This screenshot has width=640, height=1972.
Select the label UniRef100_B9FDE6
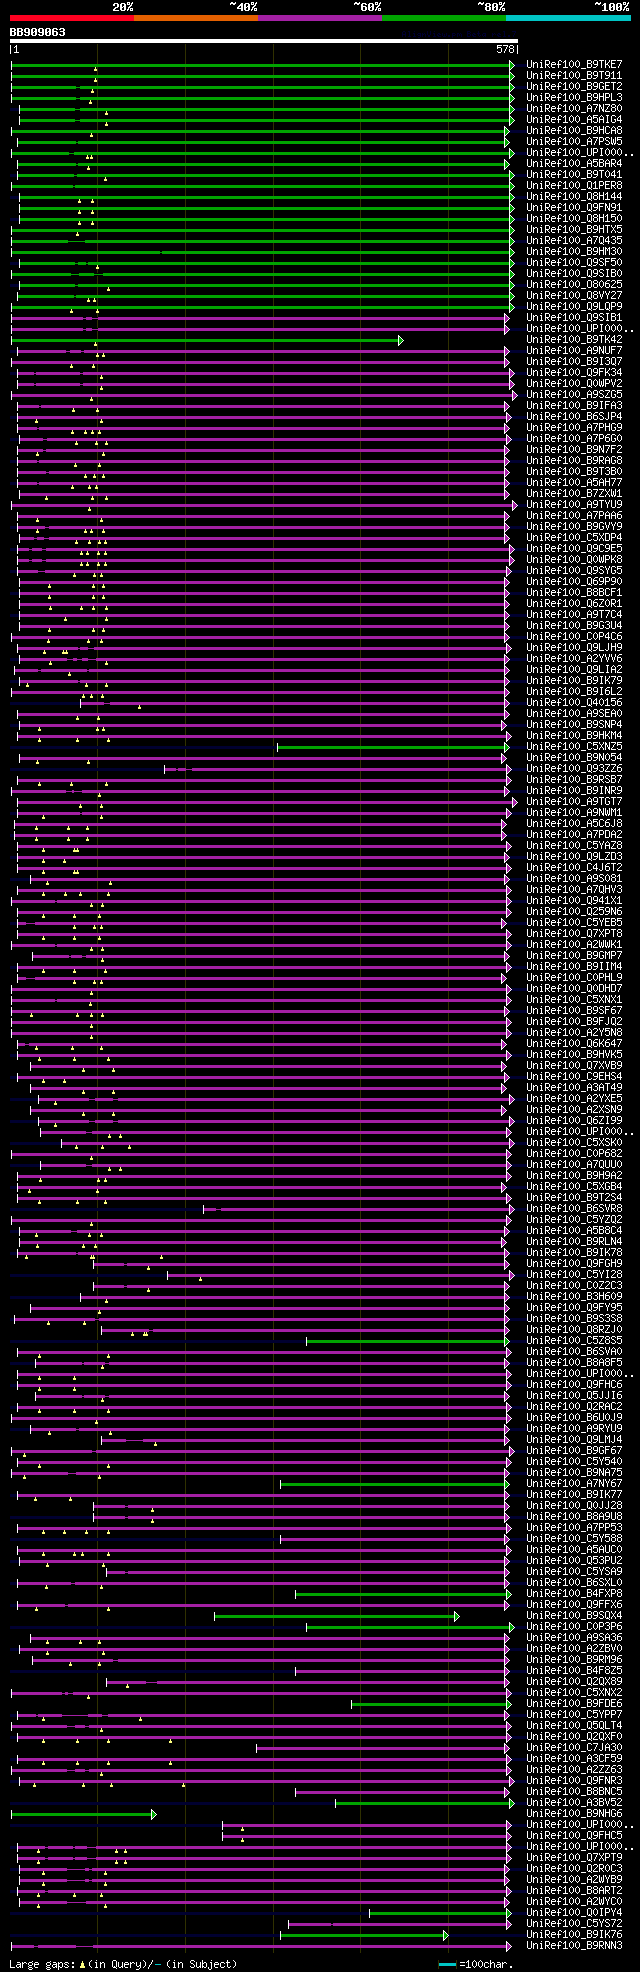click(574, 1703)
